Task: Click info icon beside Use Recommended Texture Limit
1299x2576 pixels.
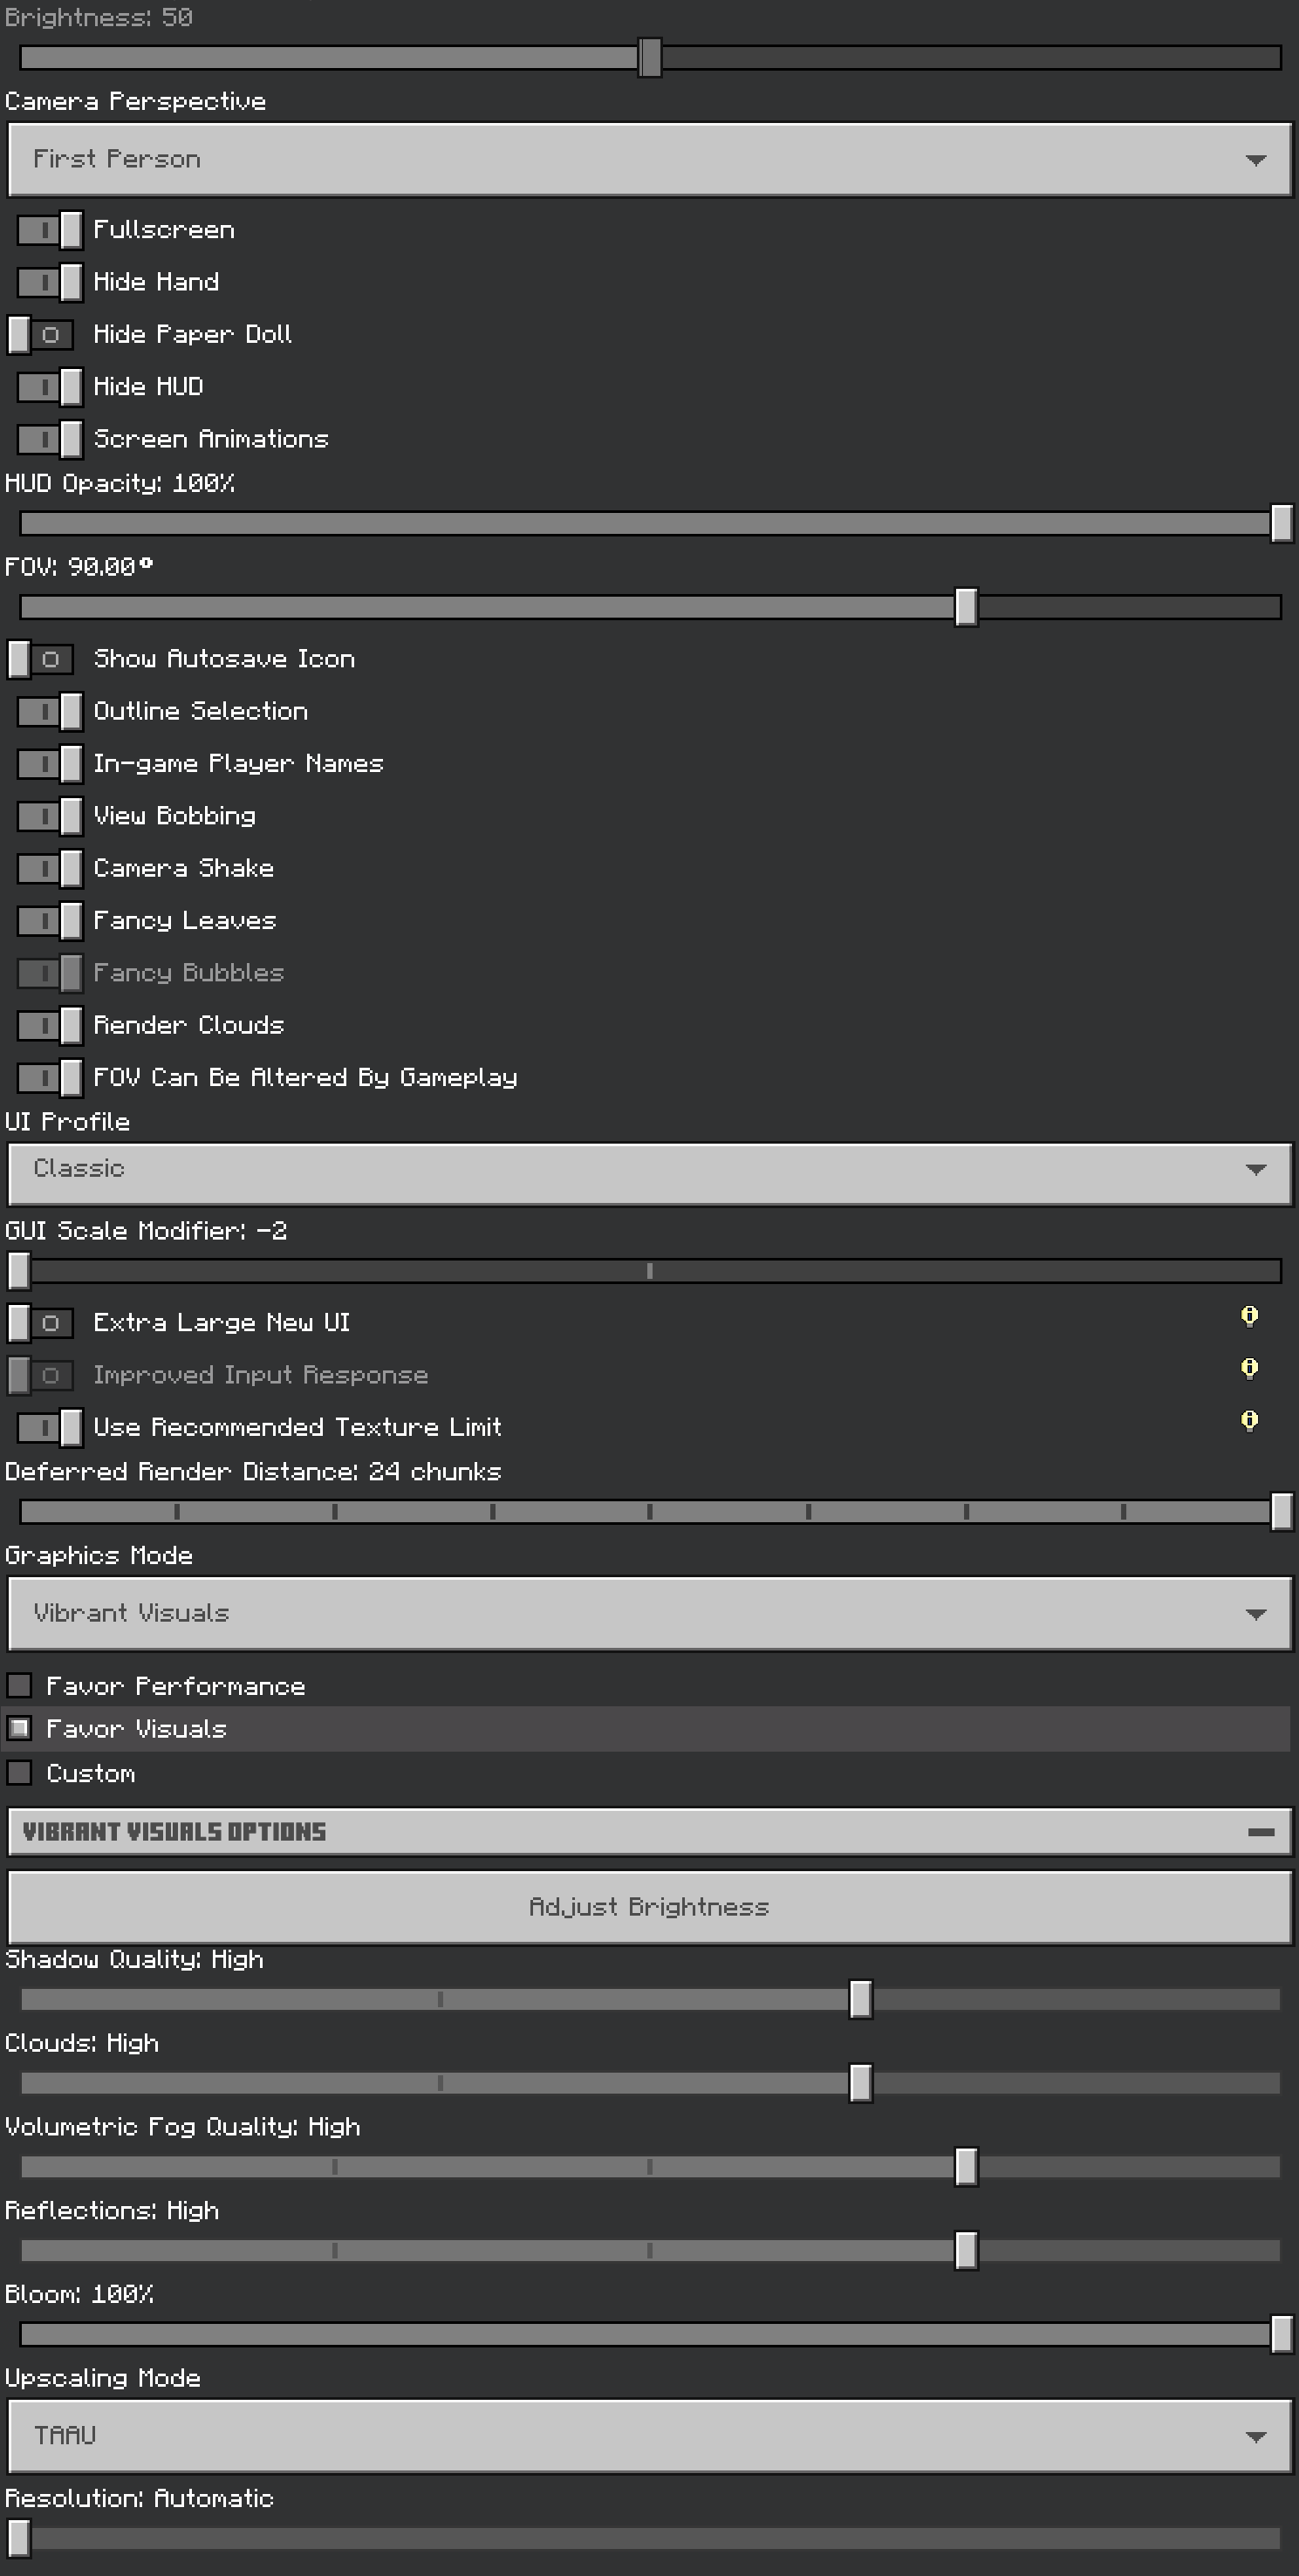Action: point(1249,1421)
